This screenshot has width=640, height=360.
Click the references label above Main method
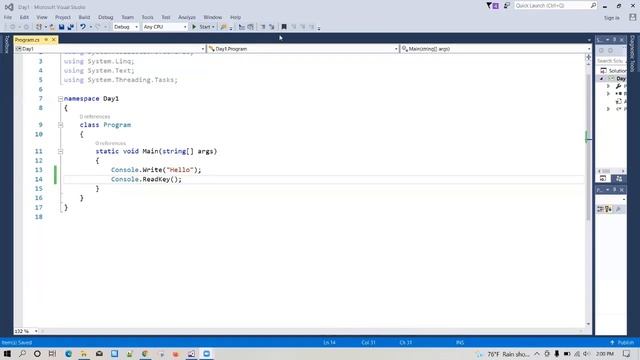pyautogui.click(x=111, y=143)
